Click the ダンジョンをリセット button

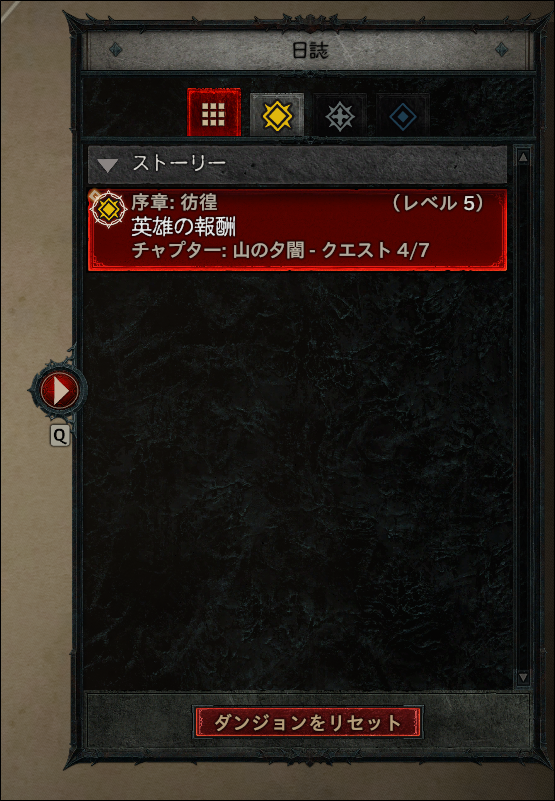308,722
